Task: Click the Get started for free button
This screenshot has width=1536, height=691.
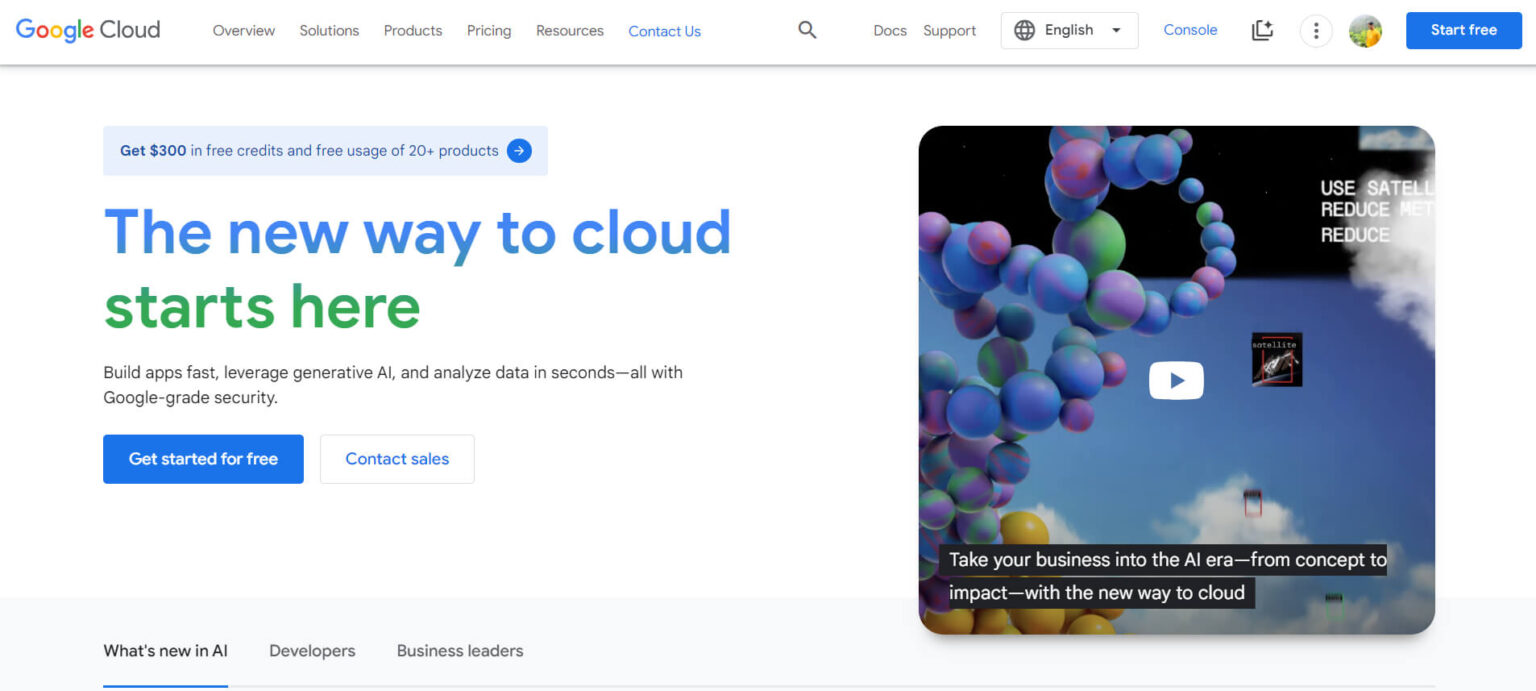Action: coord(203,459)
